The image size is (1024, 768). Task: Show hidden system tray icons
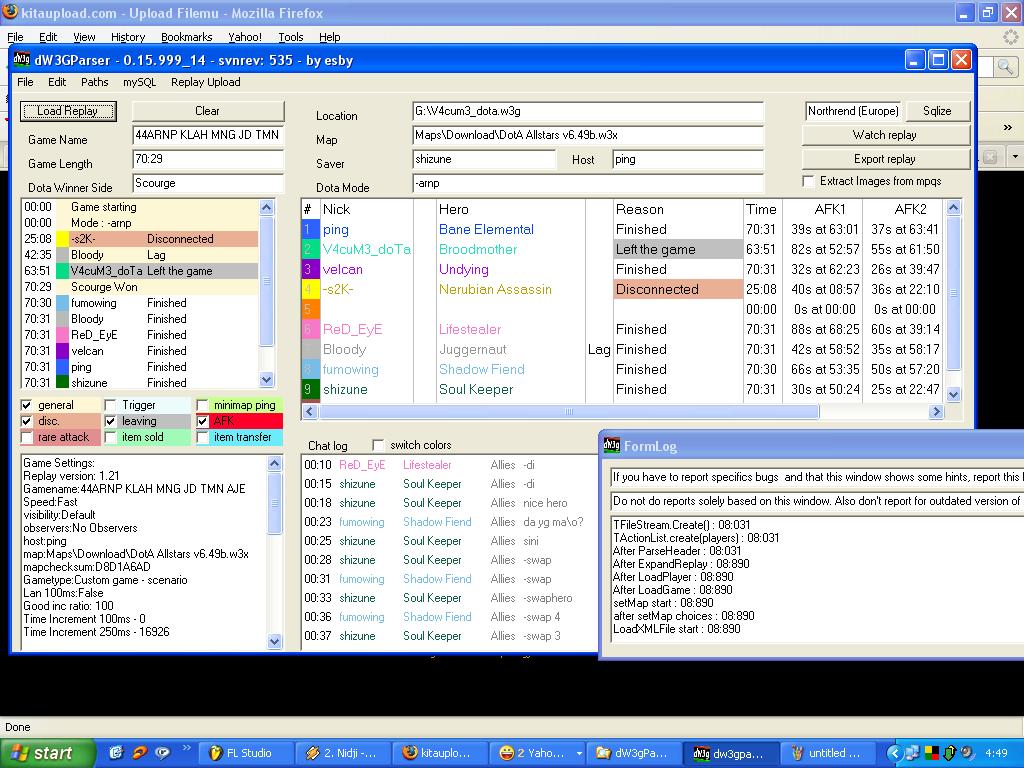tap(894, 753)
